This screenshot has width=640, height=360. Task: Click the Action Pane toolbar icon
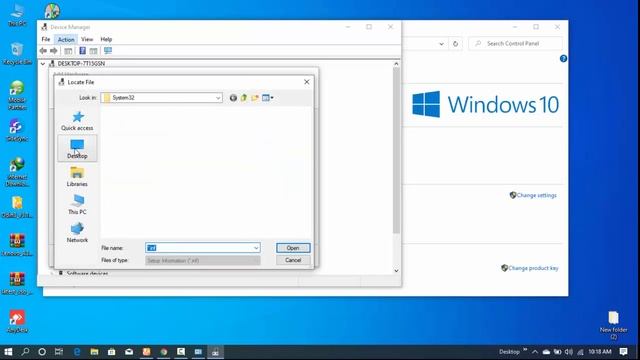tap(93, 51)
